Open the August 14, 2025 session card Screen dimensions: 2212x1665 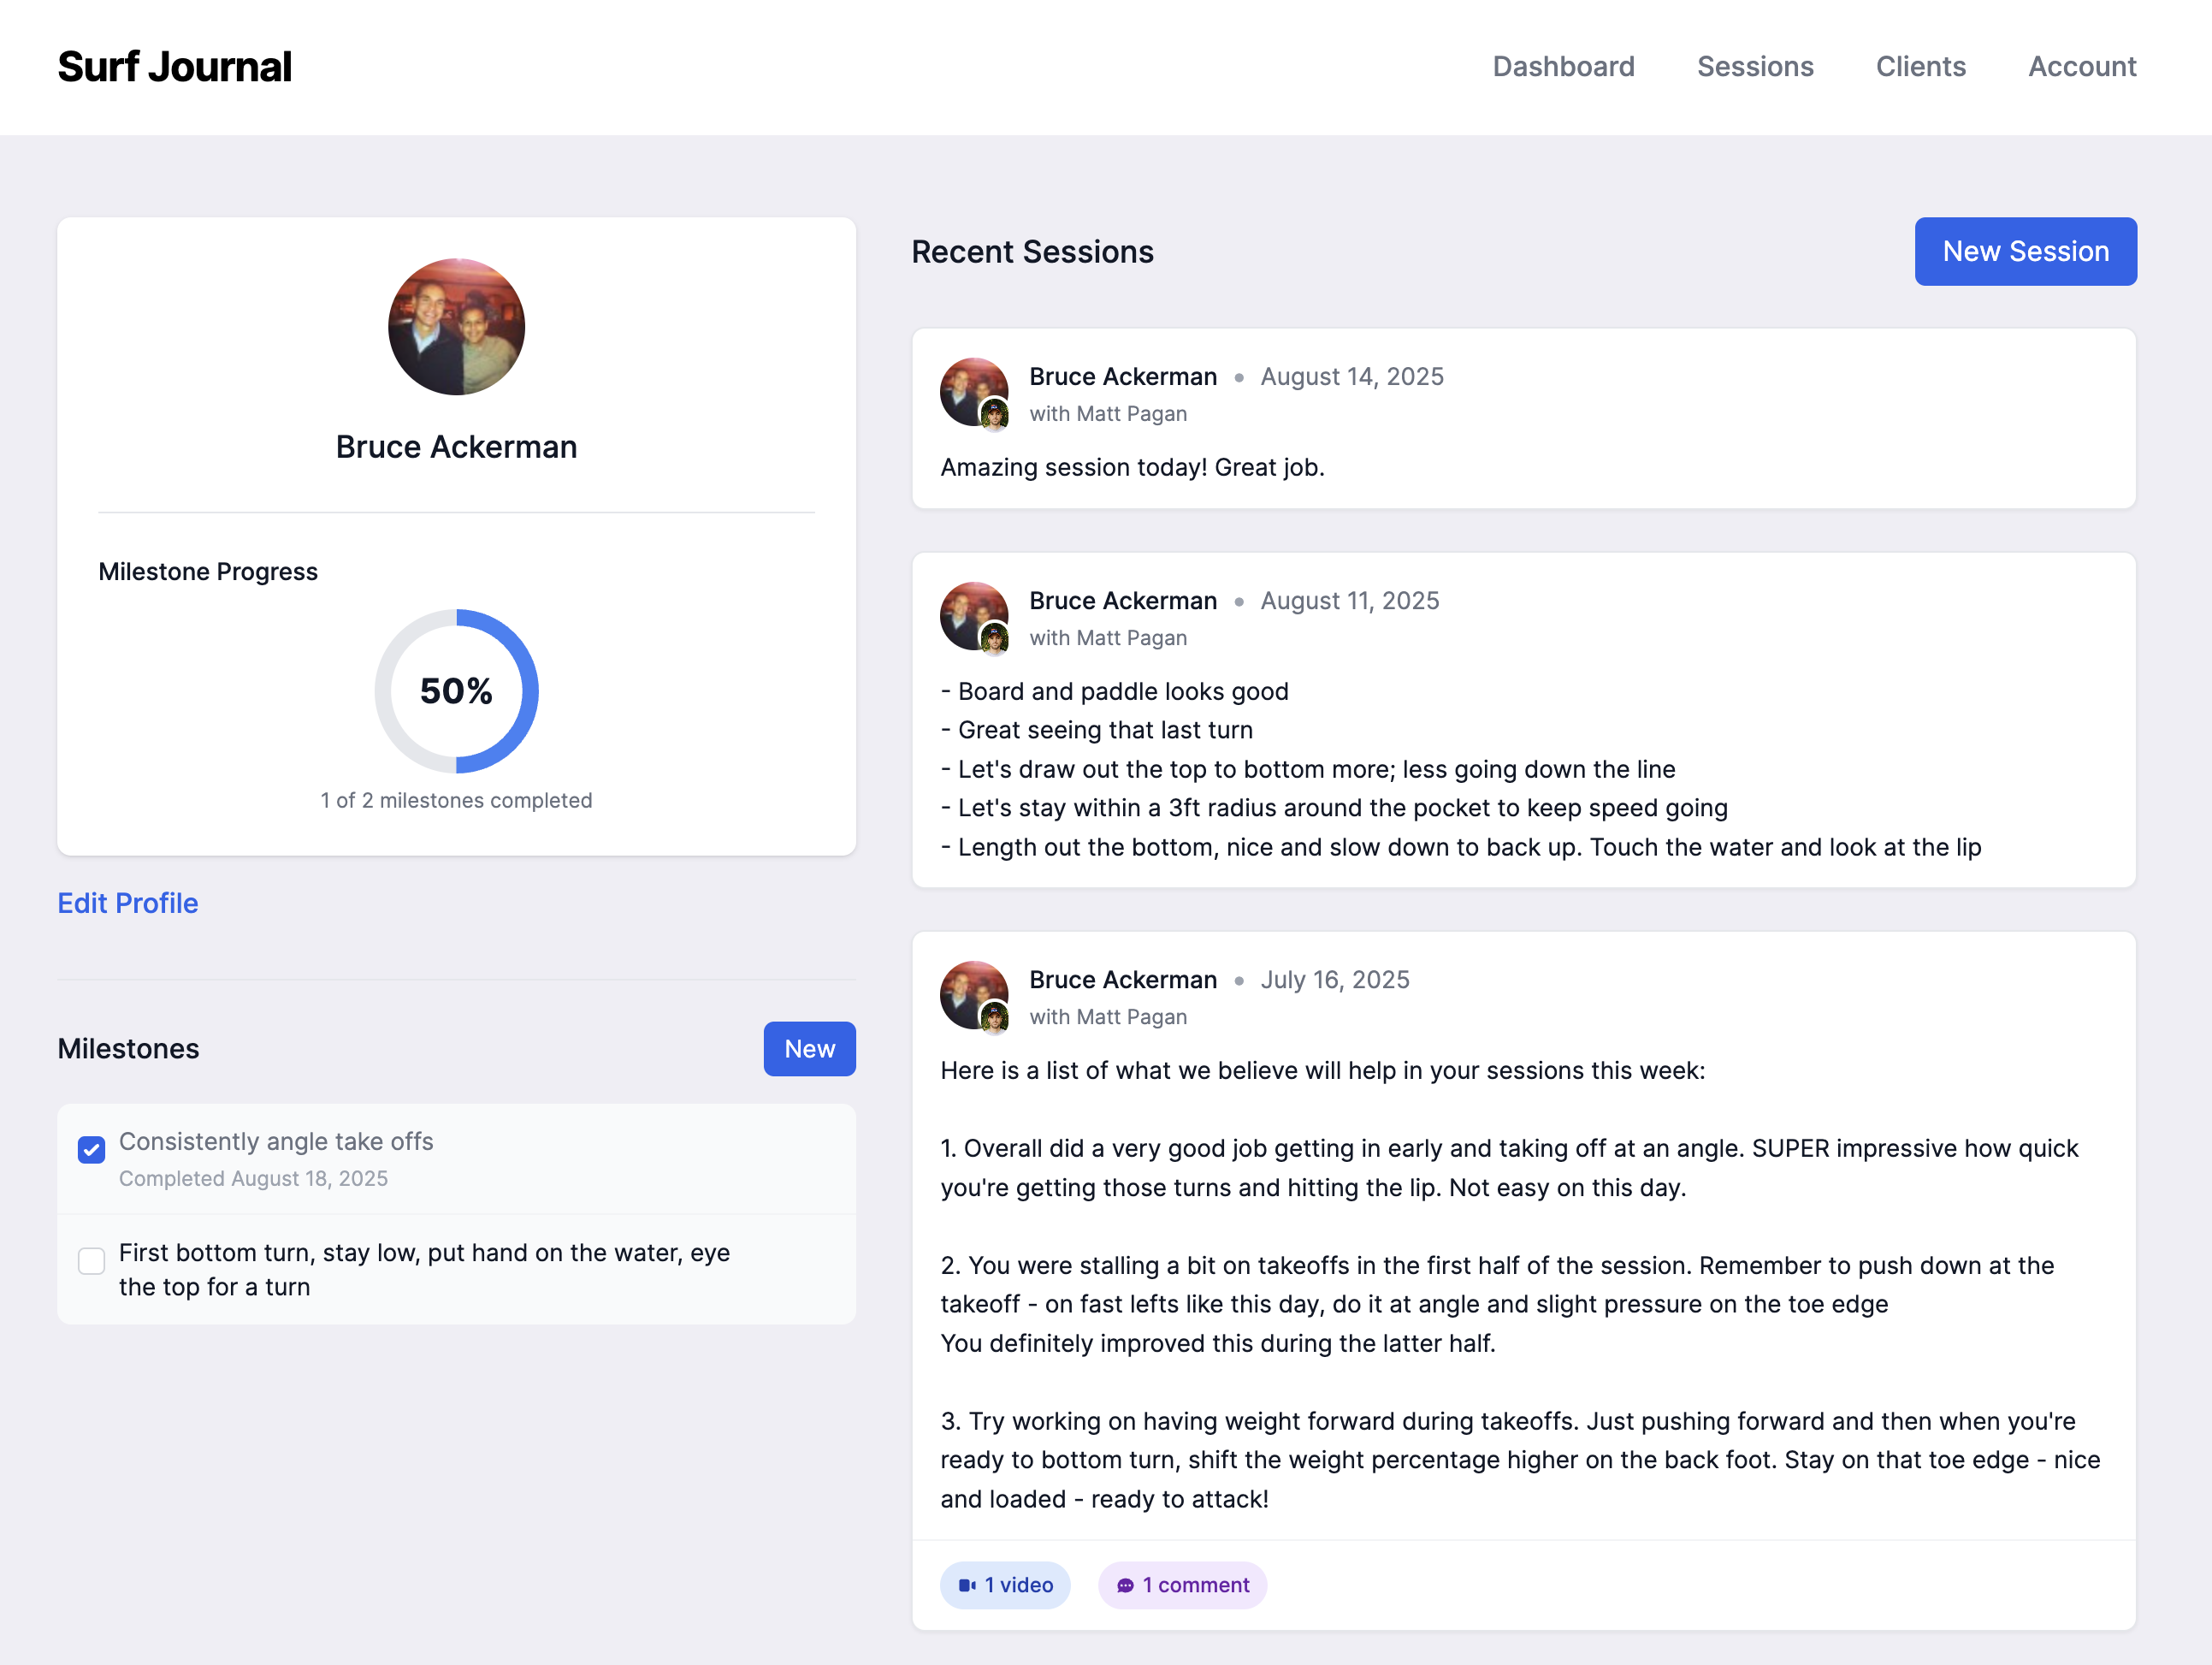click(1522, 466)
